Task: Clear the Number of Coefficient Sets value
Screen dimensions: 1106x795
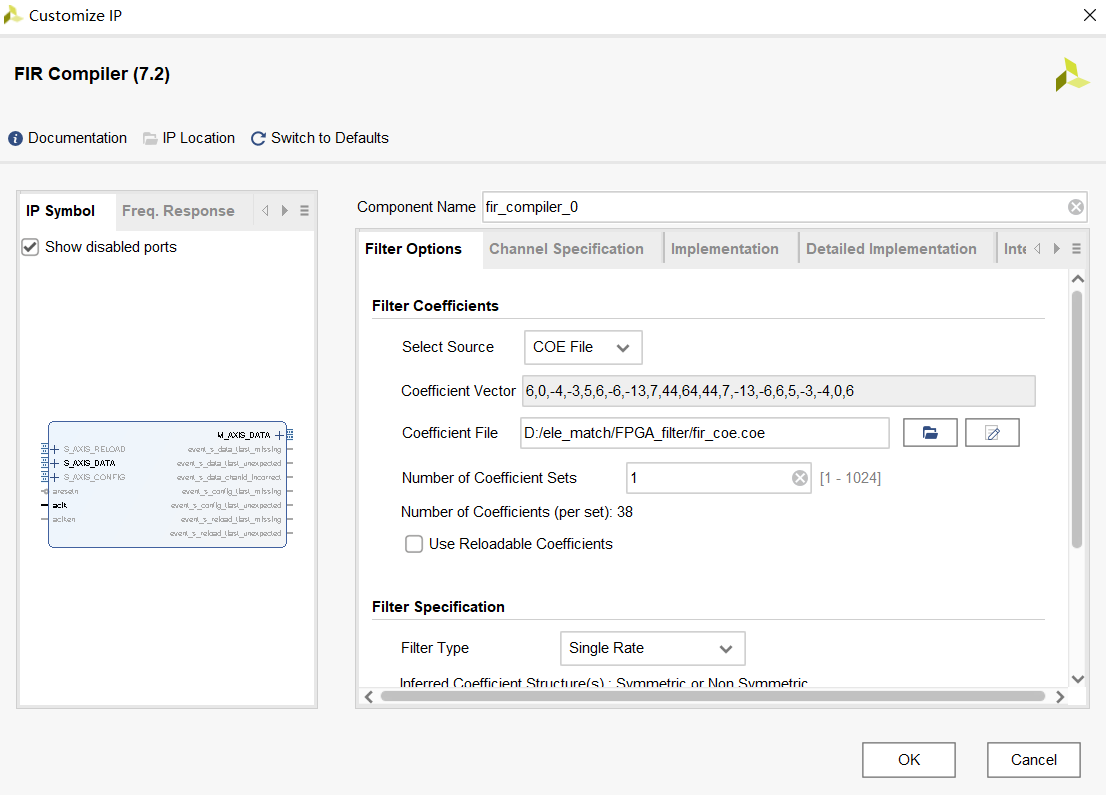Action: (x=799, y=478)
